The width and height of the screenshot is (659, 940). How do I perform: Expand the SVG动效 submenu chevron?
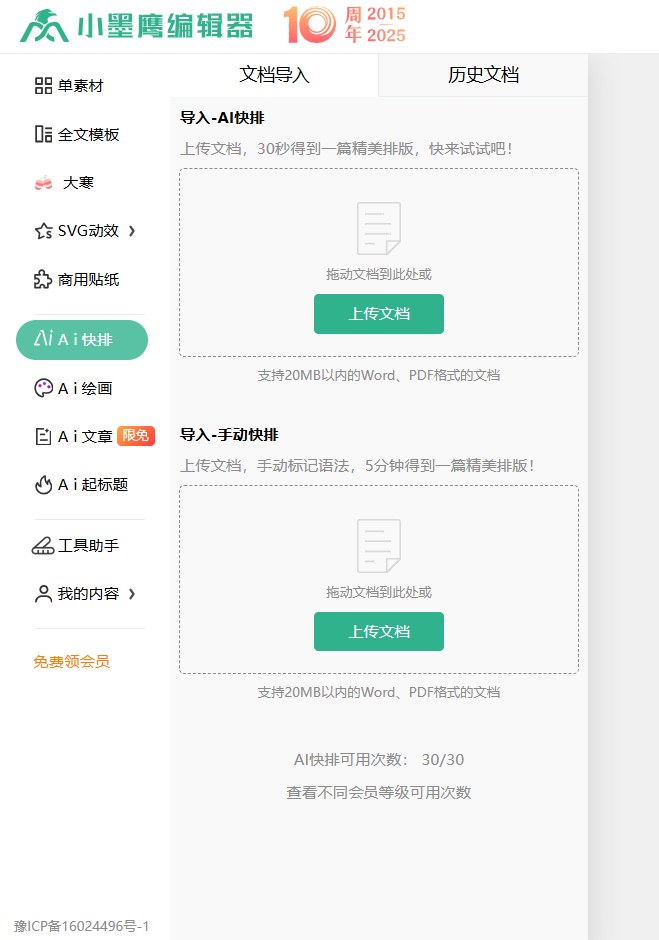(132, 231)
